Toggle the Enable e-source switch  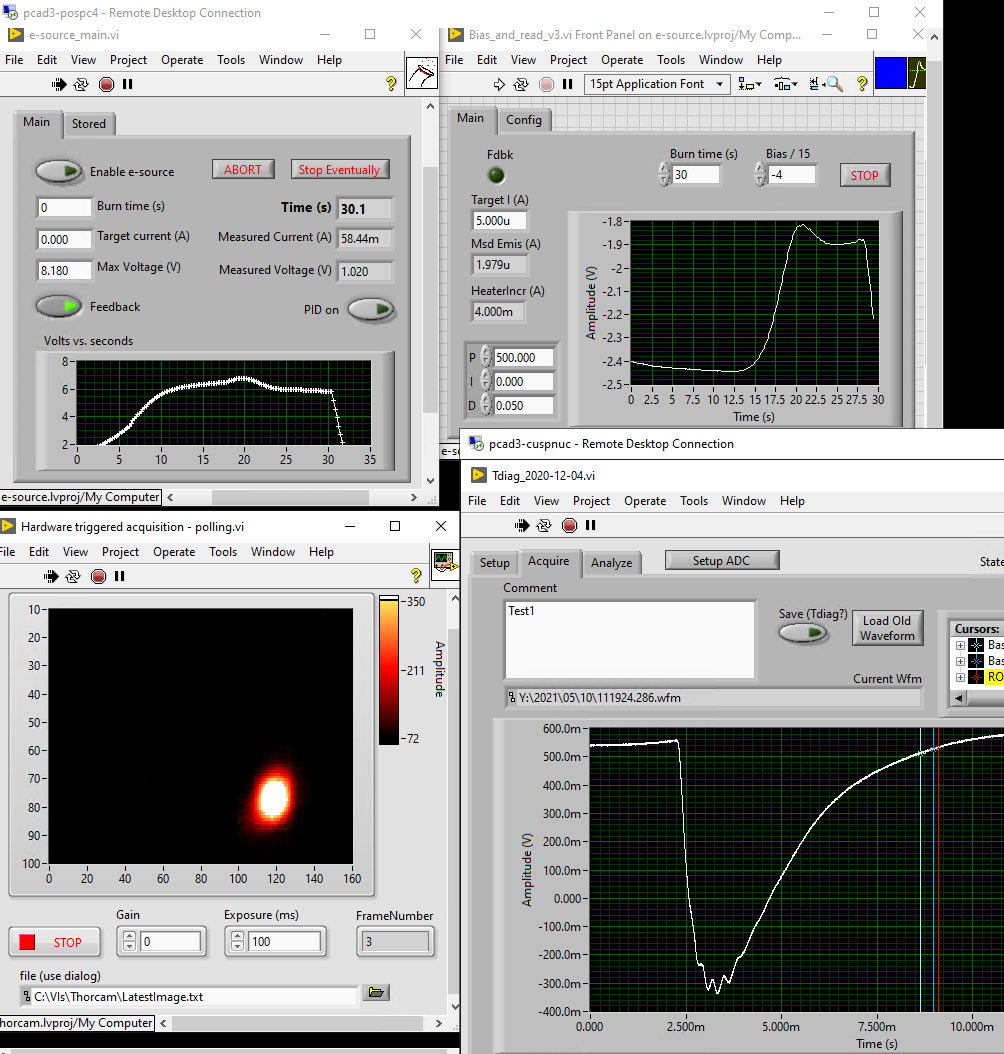pos(60,172)
